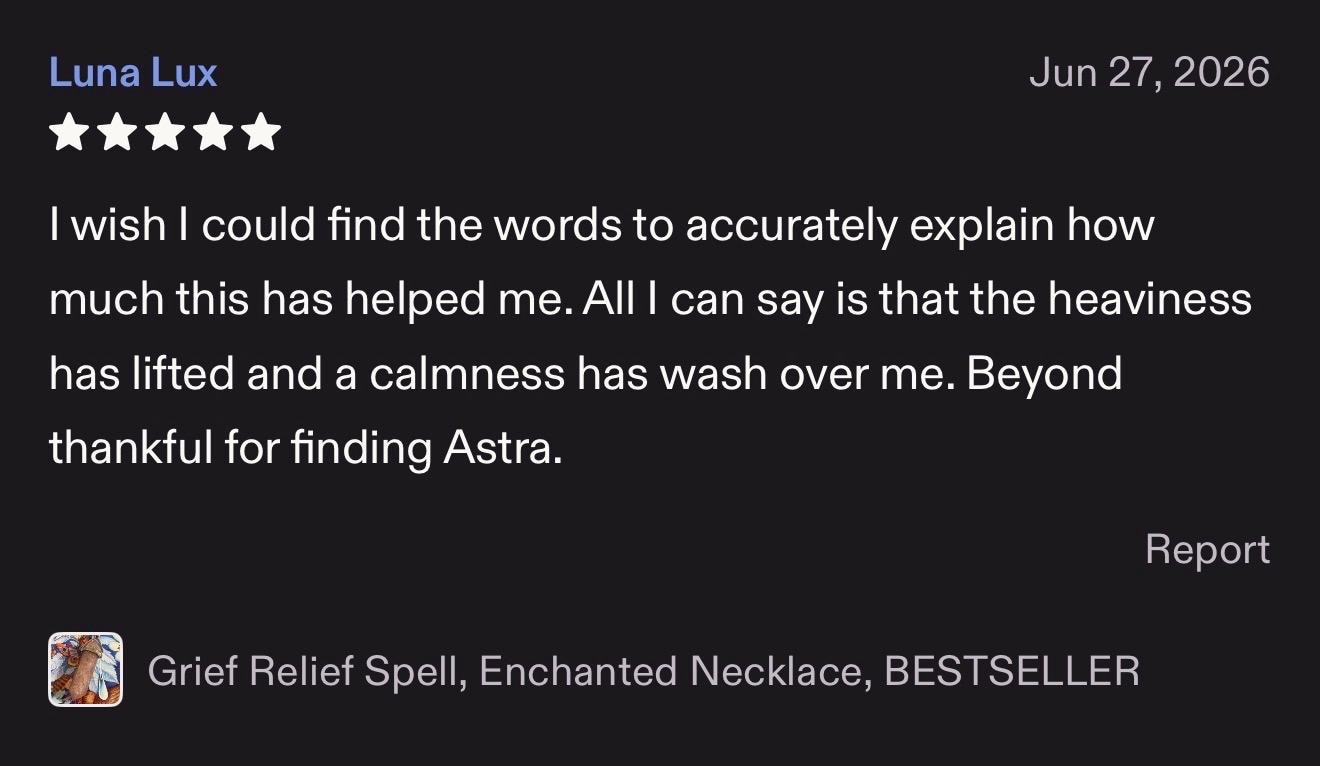Click the fifth rating star
Viewport: 1320px width, 766px height.
(x=261, y=132)
